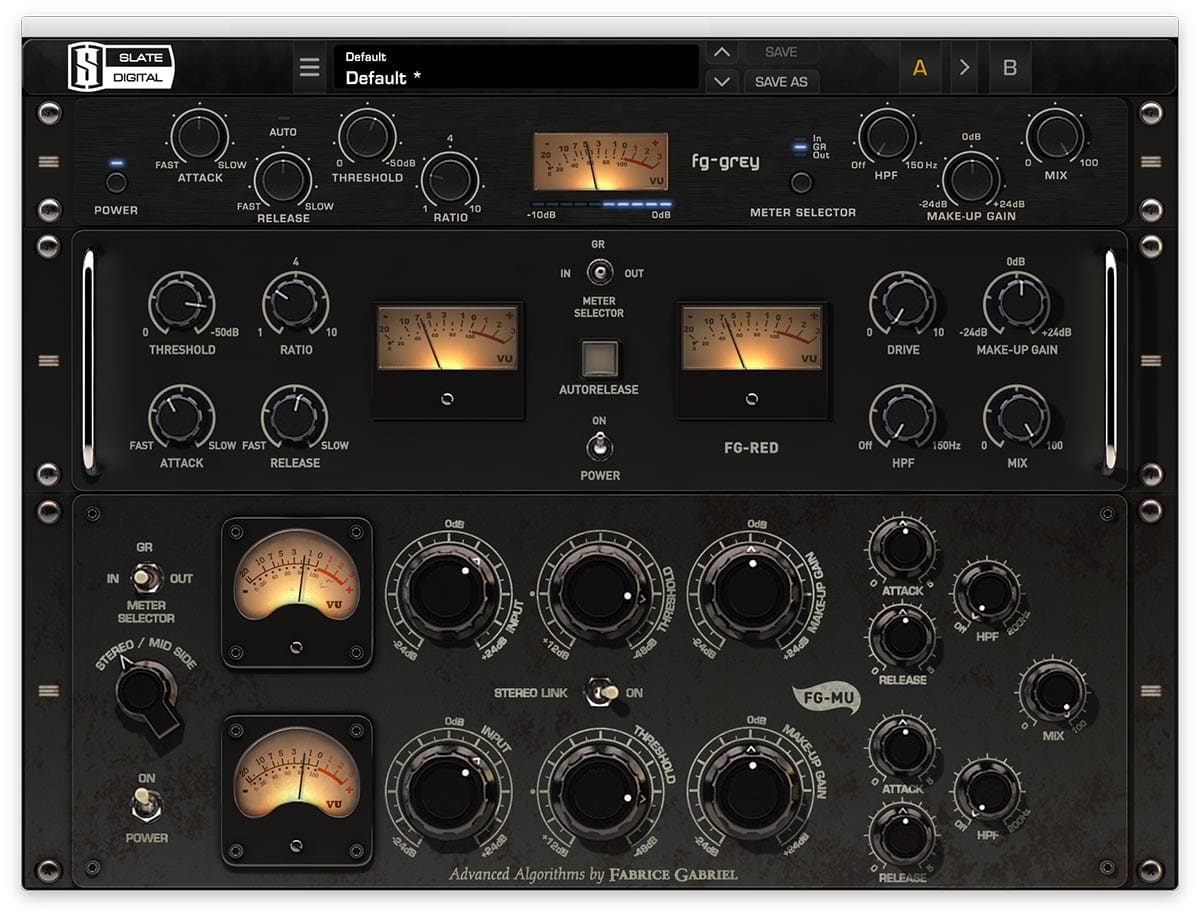
Task: Click the FG-Grey VU meter
Action: [x=601, y=162]
